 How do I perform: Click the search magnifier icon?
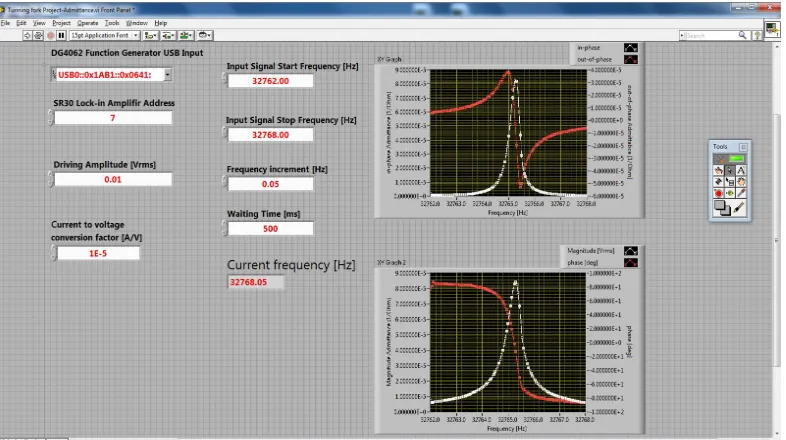742,35
